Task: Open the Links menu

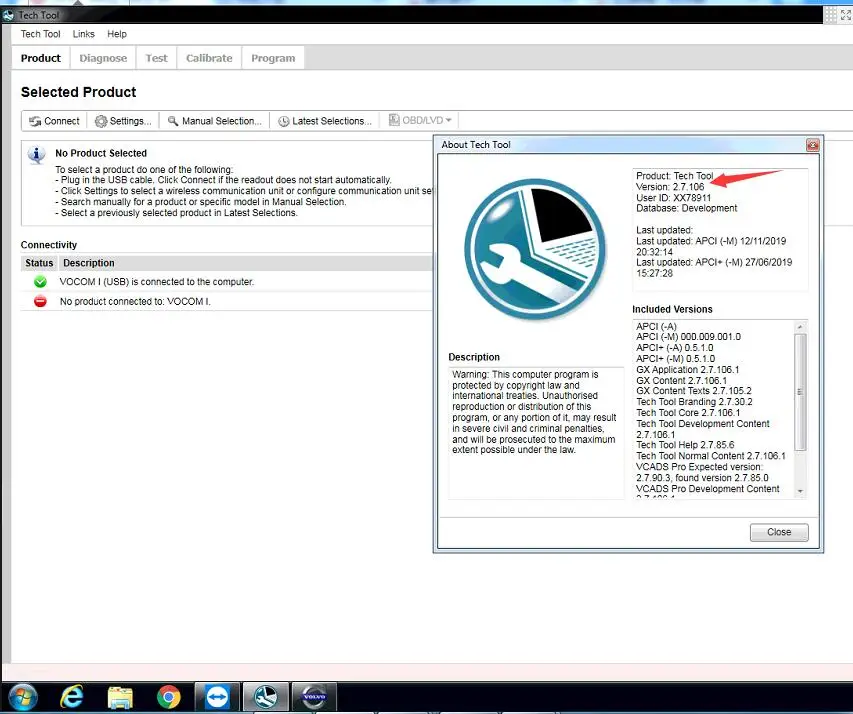Action: (84, 34)
